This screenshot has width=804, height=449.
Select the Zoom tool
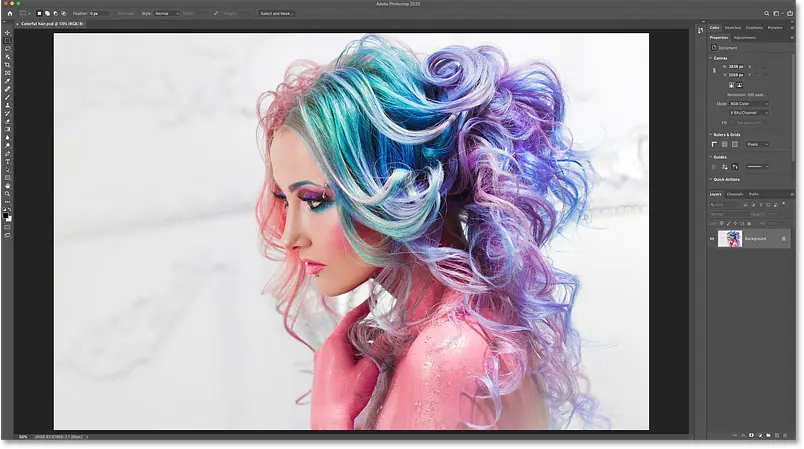(x=7, y=194)
